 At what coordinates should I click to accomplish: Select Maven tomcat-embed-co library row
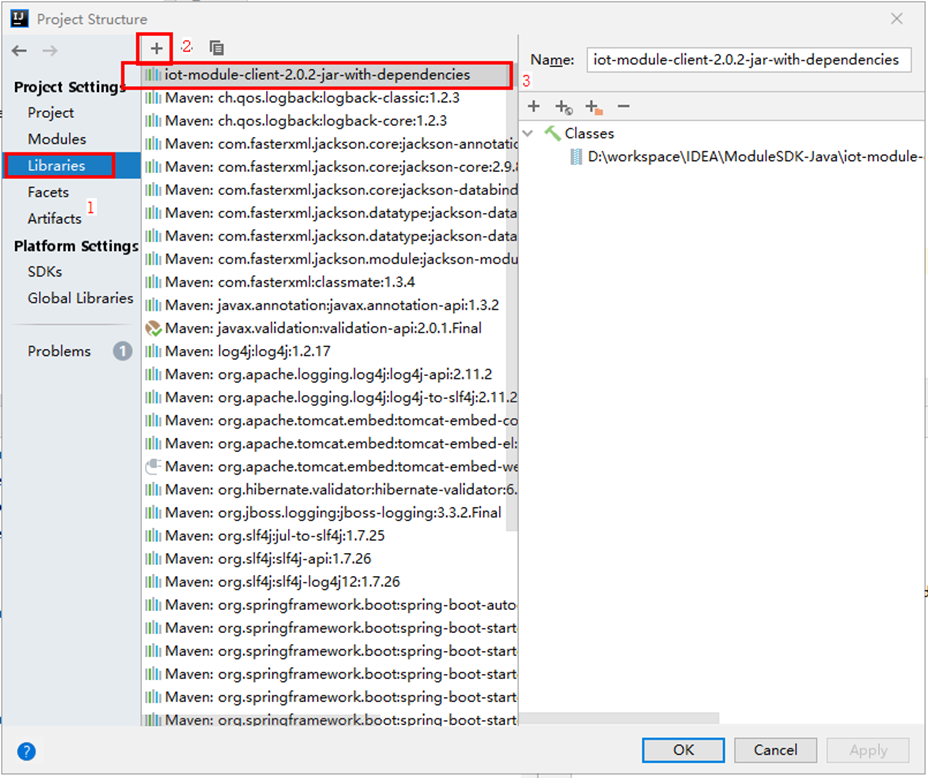click(330, 421)
